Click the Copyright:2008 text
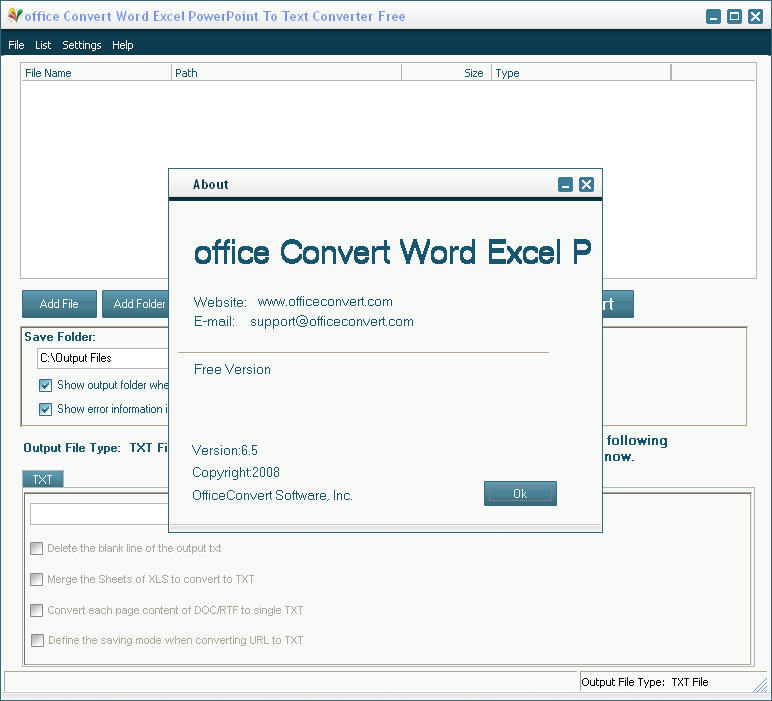Screen dimensions: 772x701 (236, 472)
